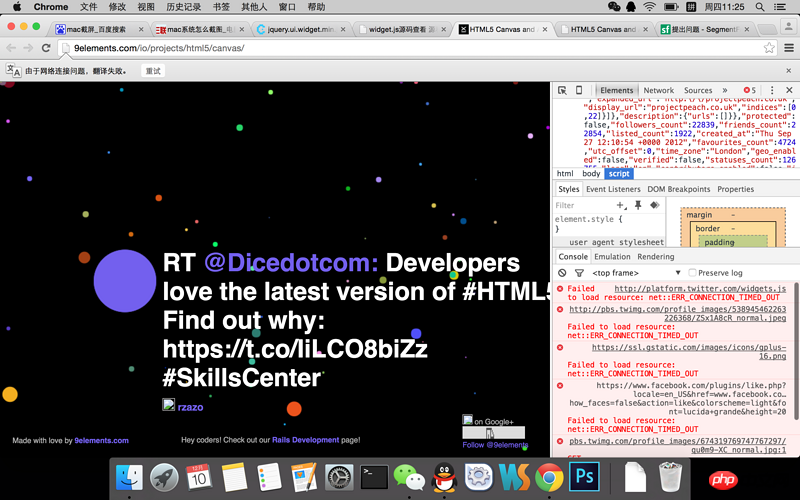
Task: Open Calendar from the Dock
Action: tap(199, 478)
